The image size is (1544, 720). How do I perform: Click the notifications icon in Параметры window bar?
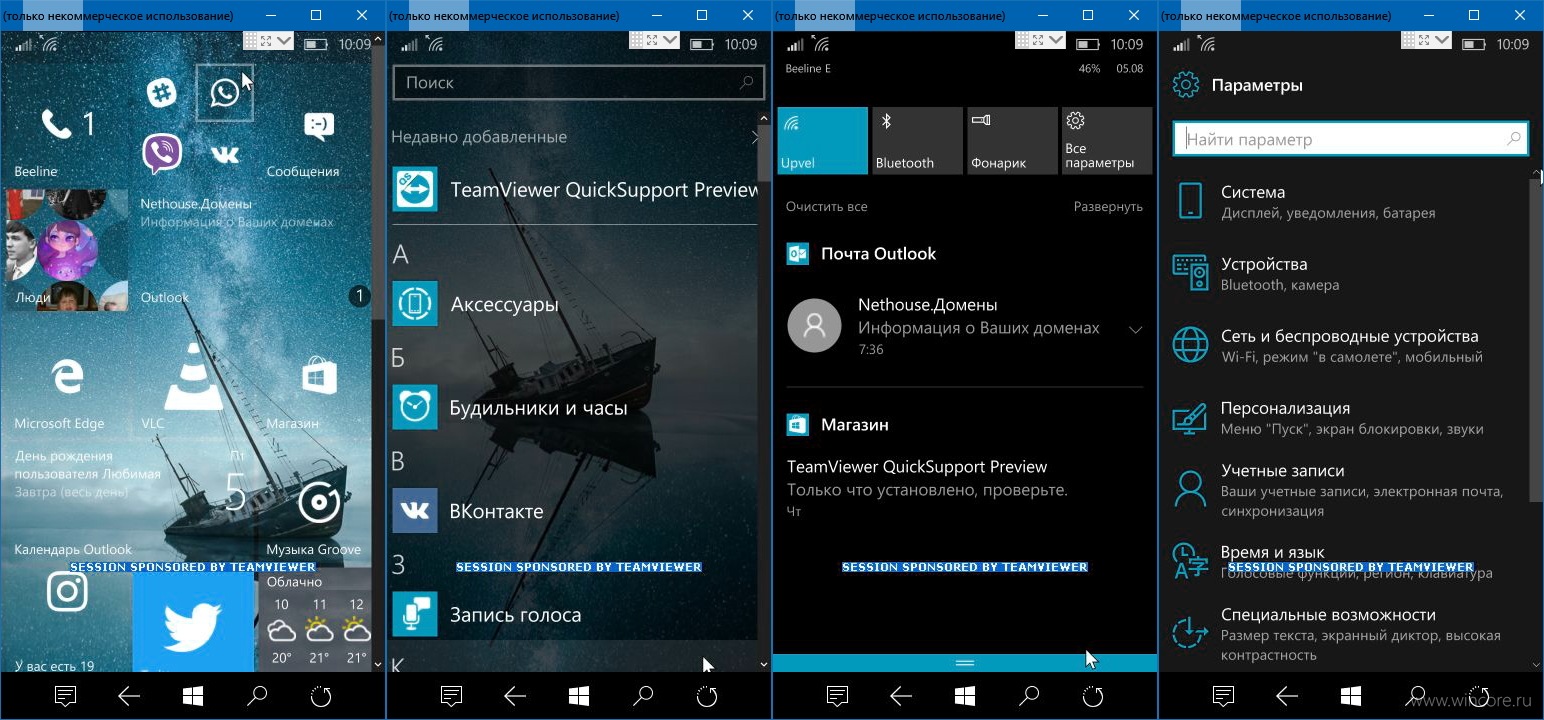click(1223, 696)
